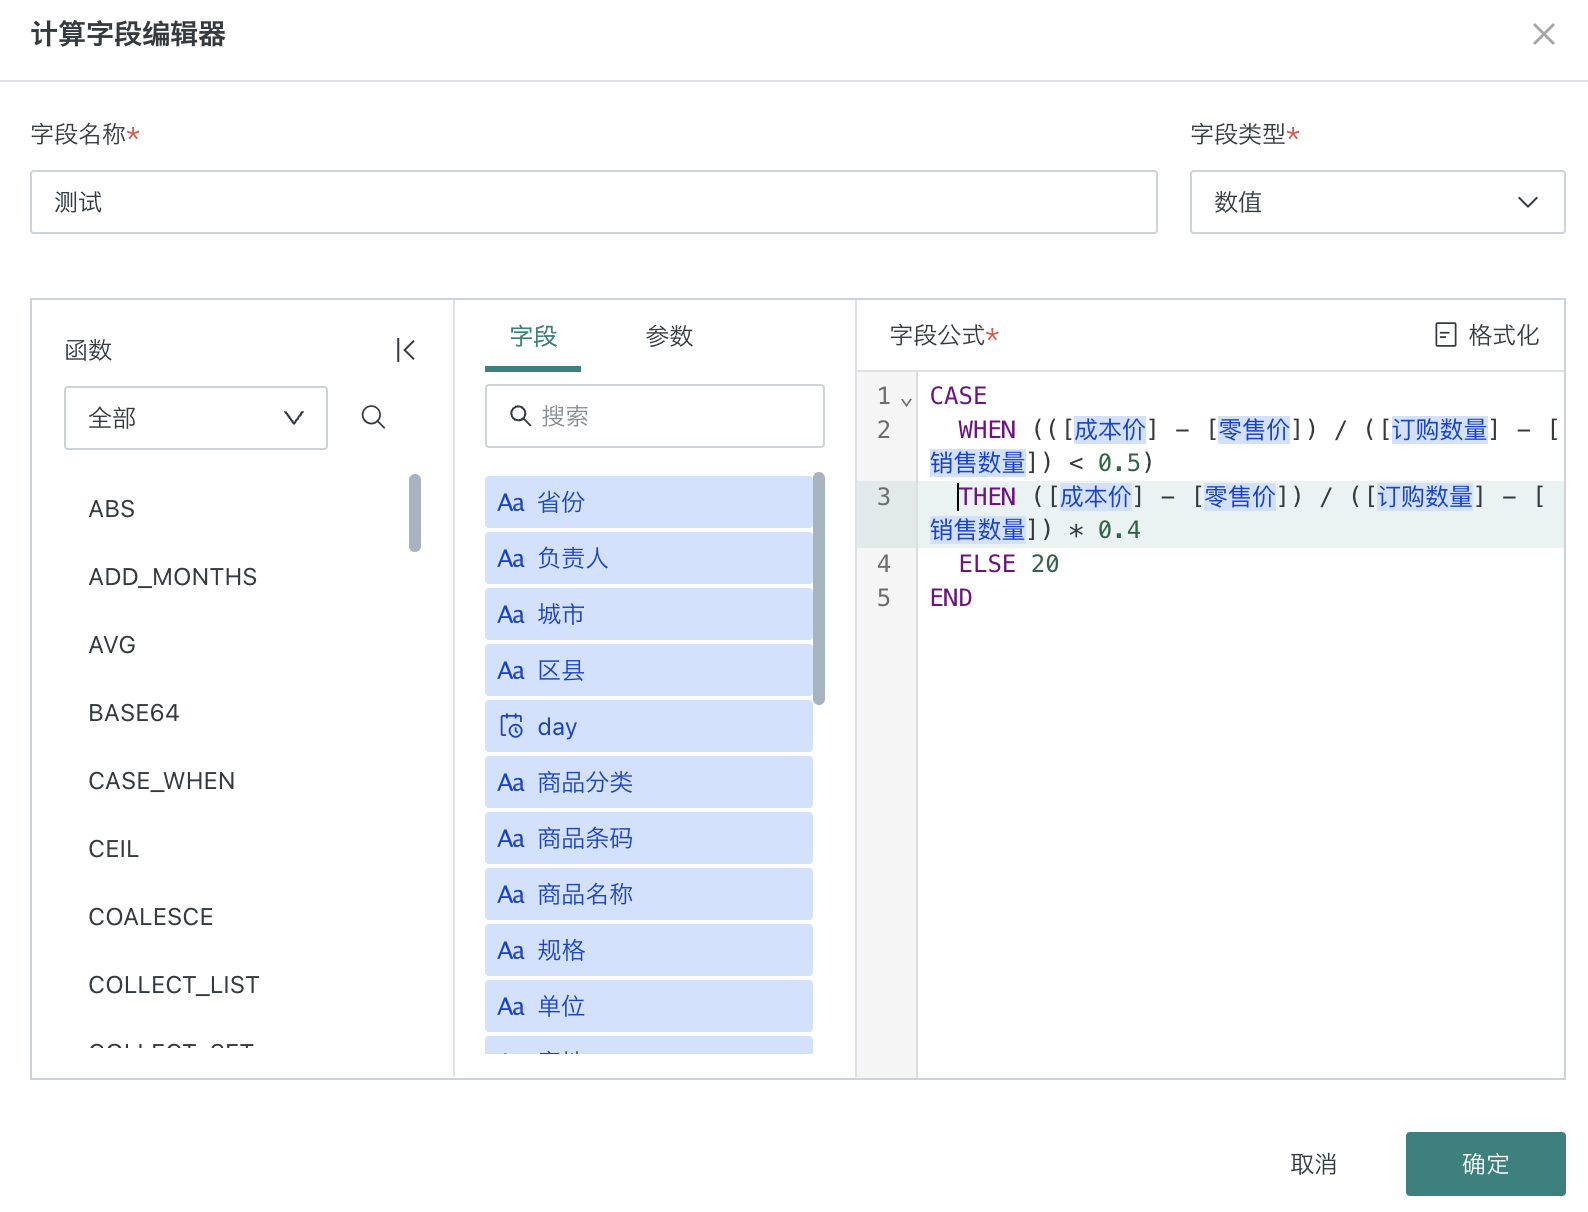Select the BASE64 function
Viewport: 1588px width, 1212px height.
click(134, 713)
